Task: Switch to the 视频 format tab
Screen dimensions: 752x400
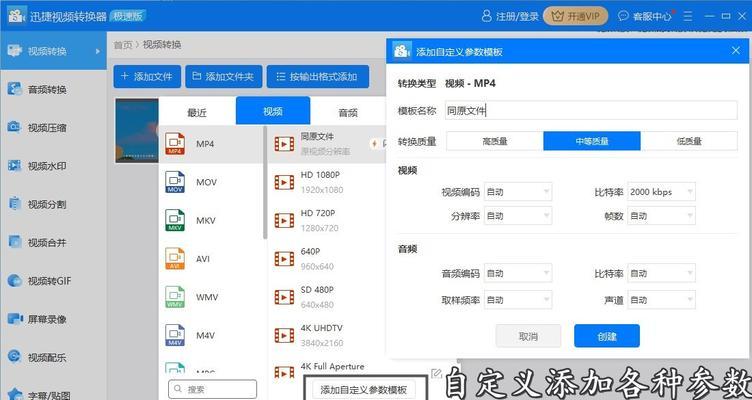Action: (273, 111)
